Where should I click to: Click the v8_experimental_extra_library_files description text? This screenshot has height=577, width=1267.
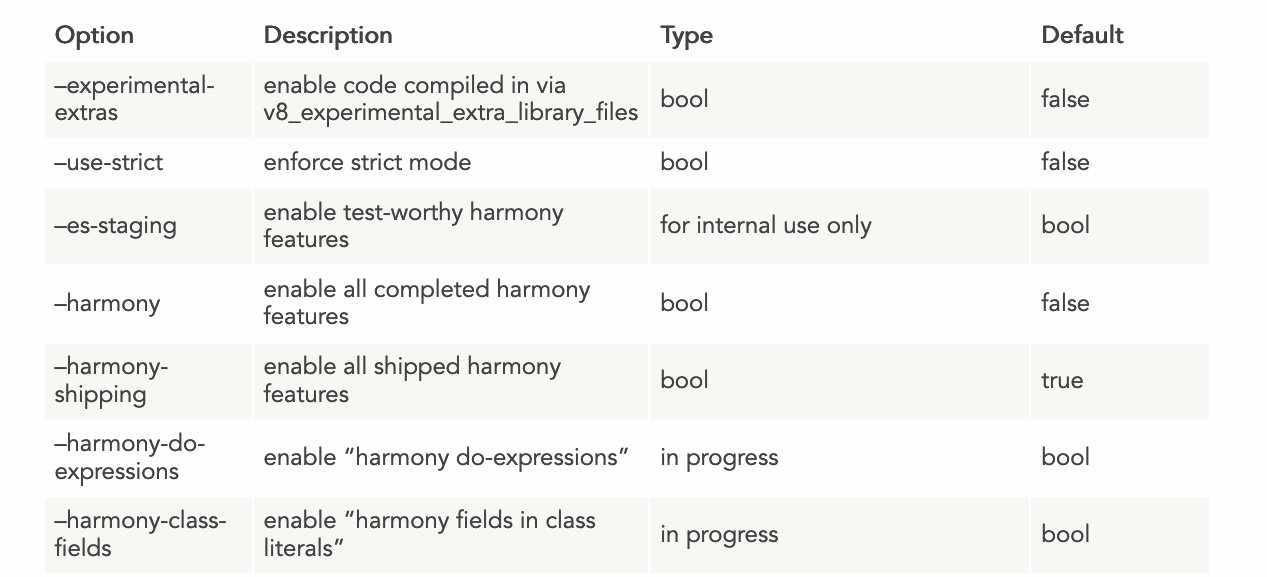(x=451, y=112)
